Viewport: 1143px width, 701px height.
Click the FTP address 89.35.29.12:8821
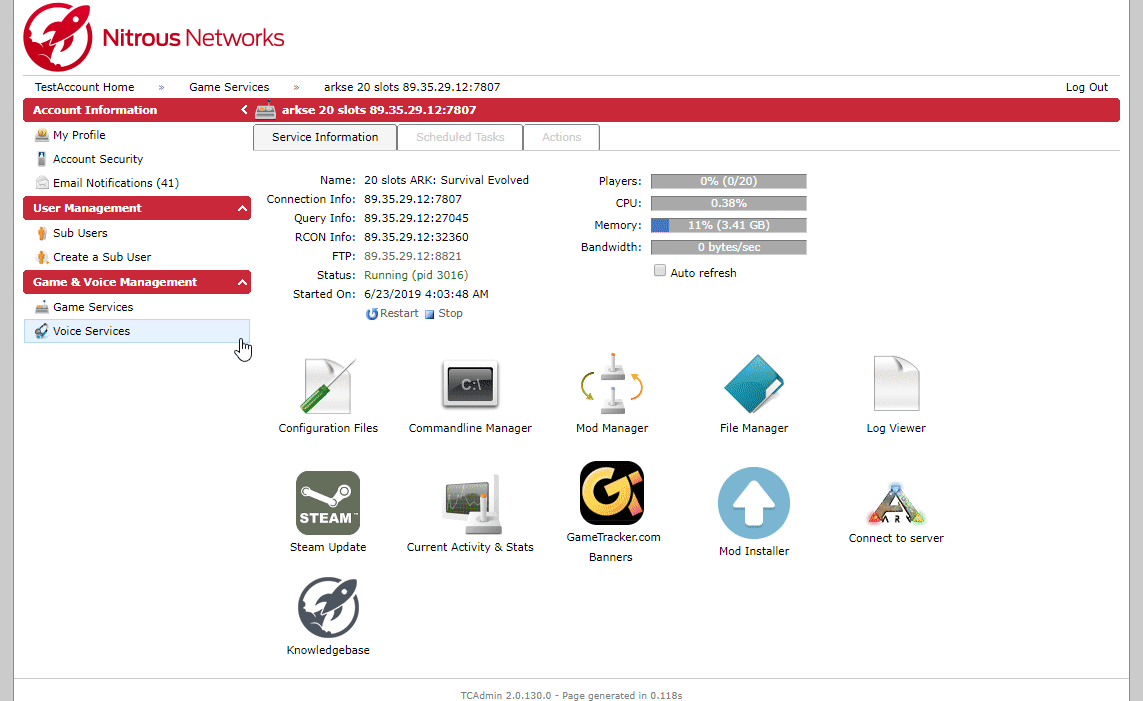(413, 256)
